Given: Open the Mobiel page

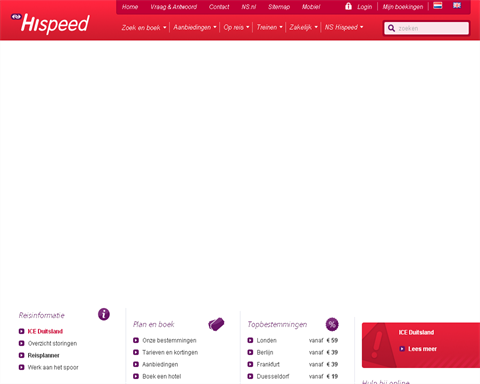Looking at the screenshot, I should point(311,7).
